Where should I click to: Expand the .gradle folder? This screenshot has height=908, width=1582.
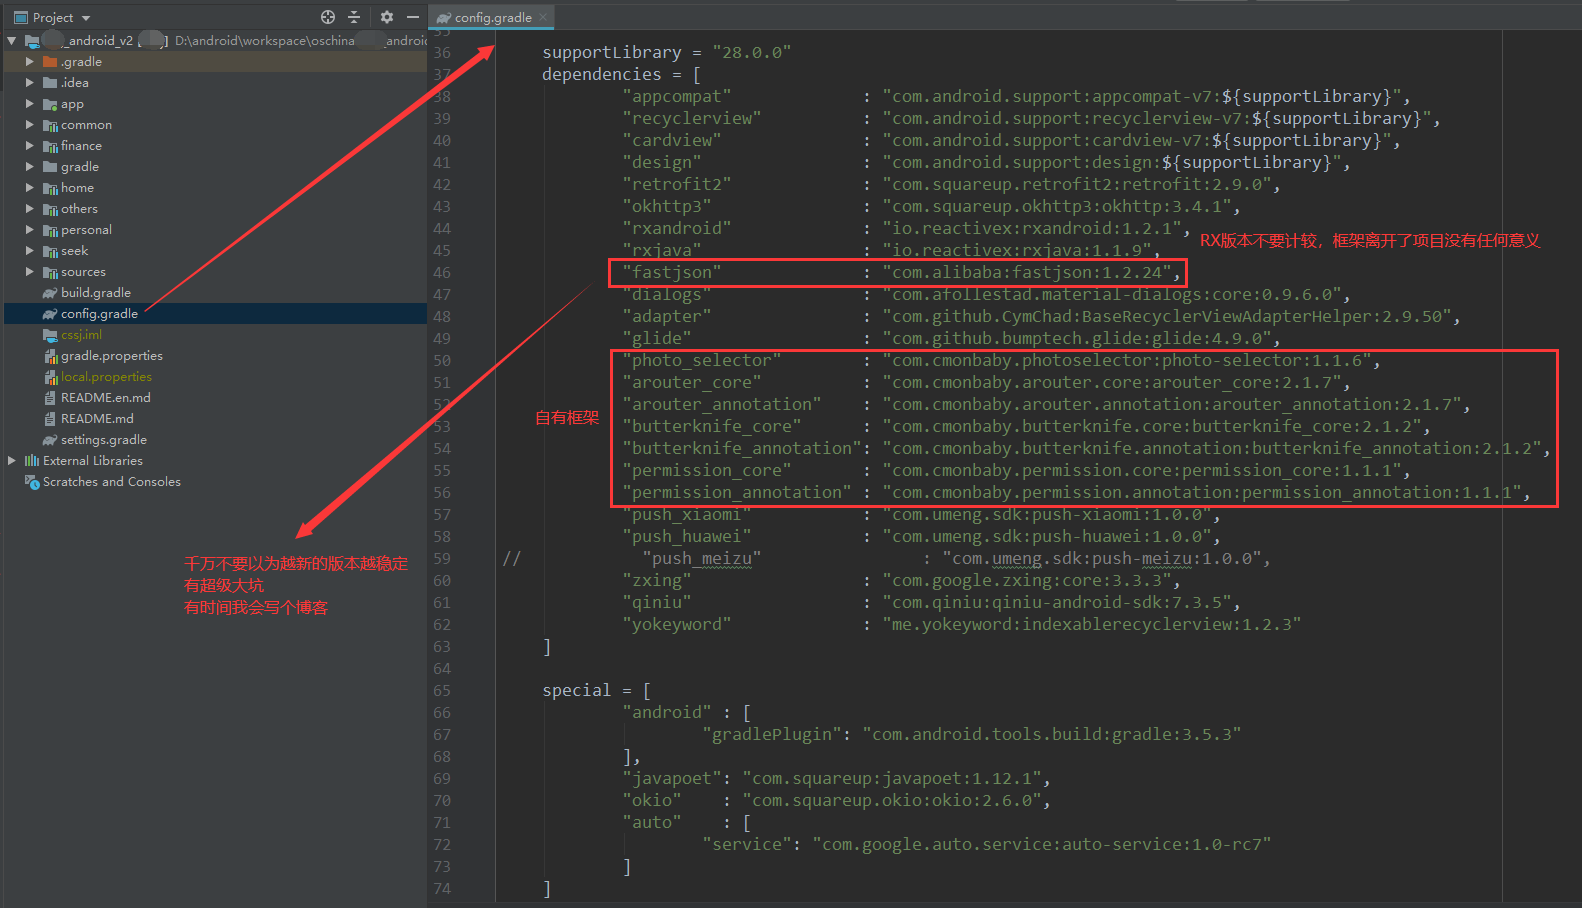tap(30, 62)
